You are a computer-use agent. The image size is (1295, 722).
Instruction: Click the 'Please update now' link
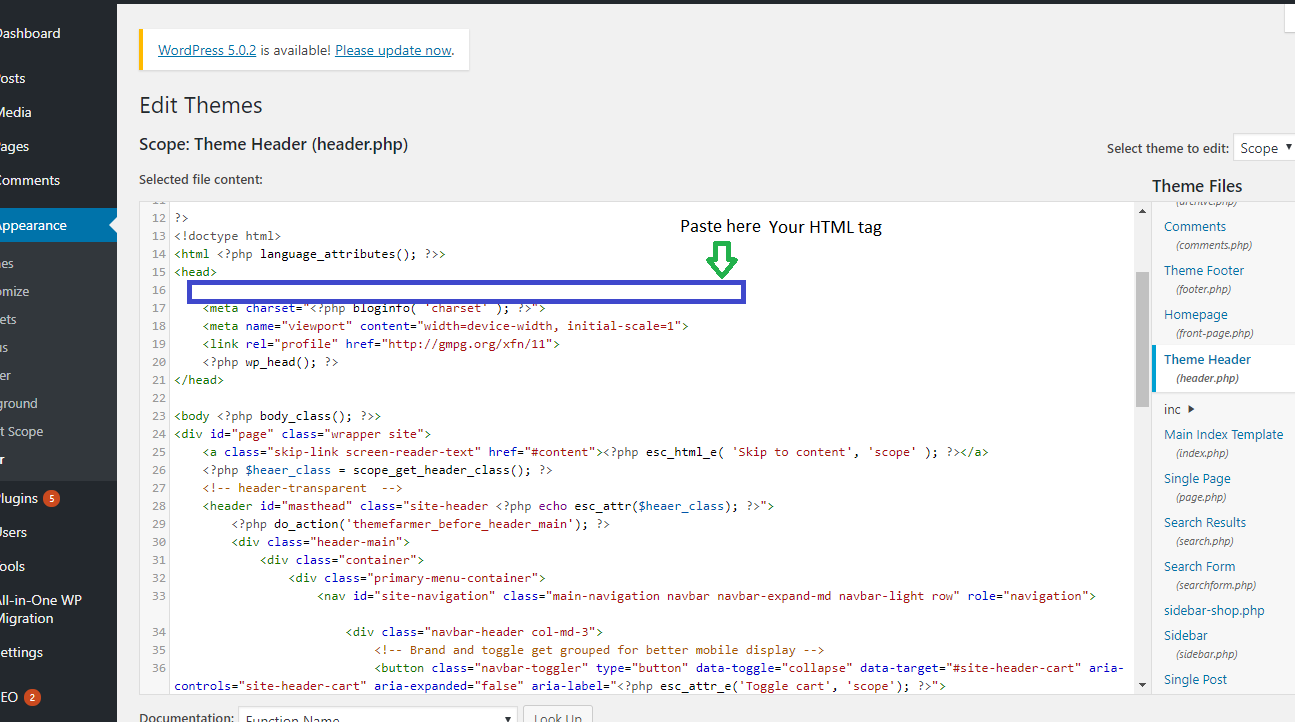pyautogui.click(x=394, y=50)
